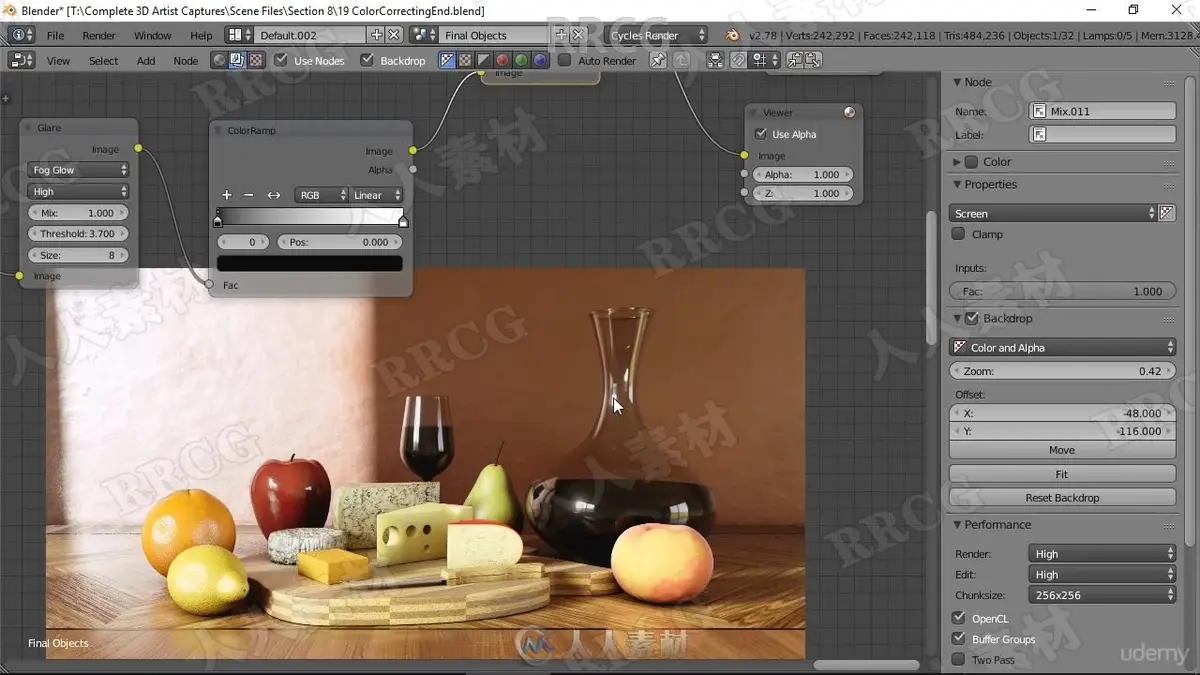Go to parent node tree icon
1200x675 pixels.
point(681,60)
